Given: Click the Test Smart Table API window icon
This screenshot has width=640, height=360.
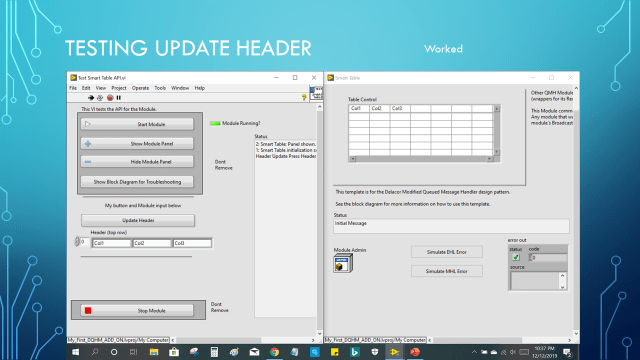Looking at the screenshot, I should pos(73,78).
